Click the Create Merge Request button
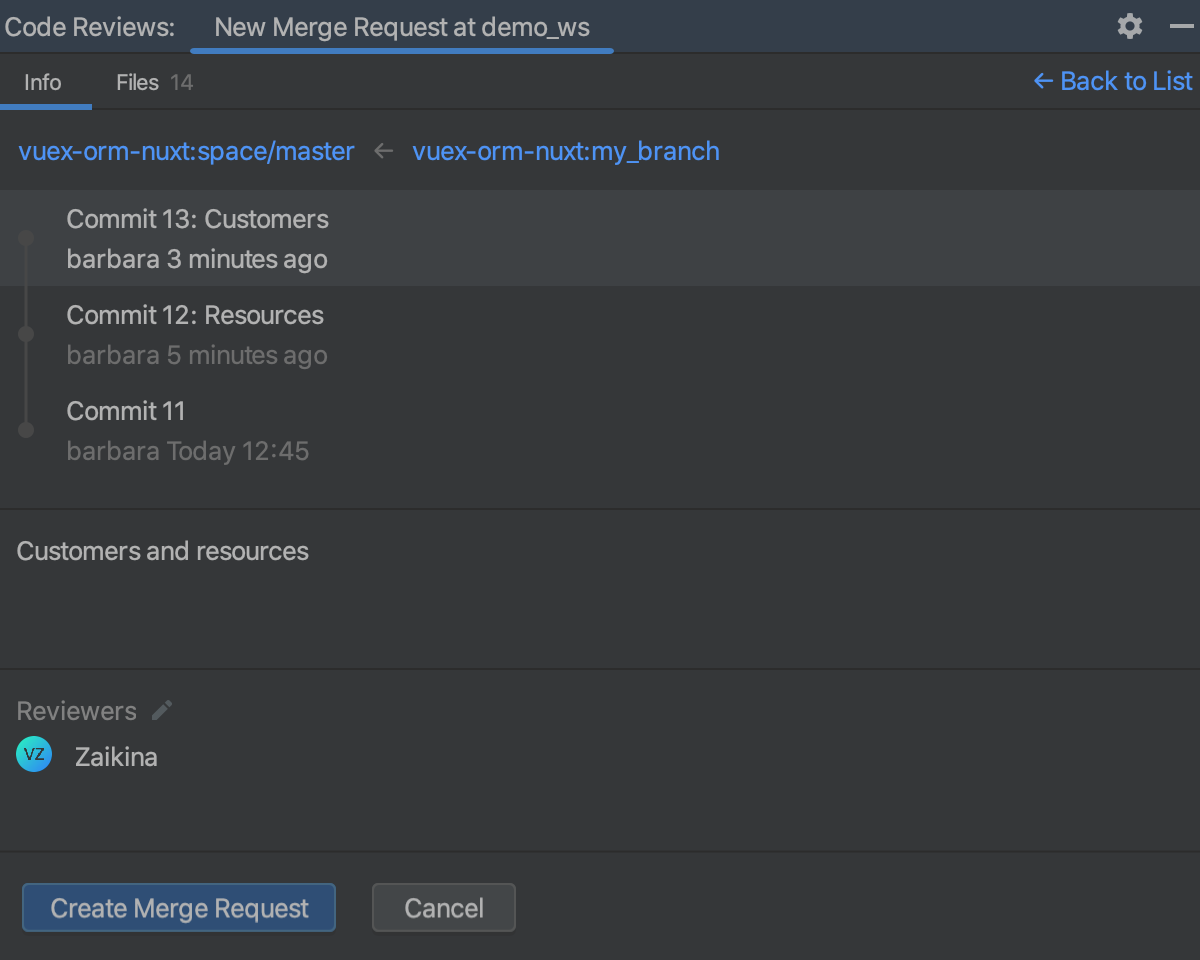This screenshot has height=960, width=1200. click(x=178, y=908)
